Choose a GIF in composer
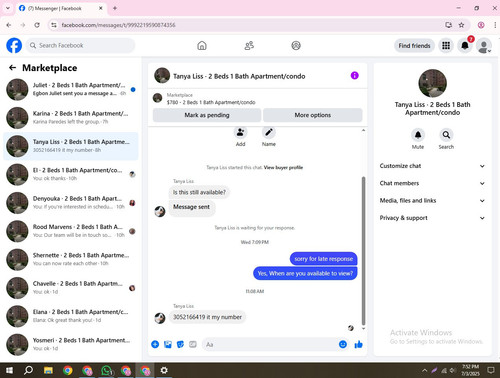 (x=193, y=344)
